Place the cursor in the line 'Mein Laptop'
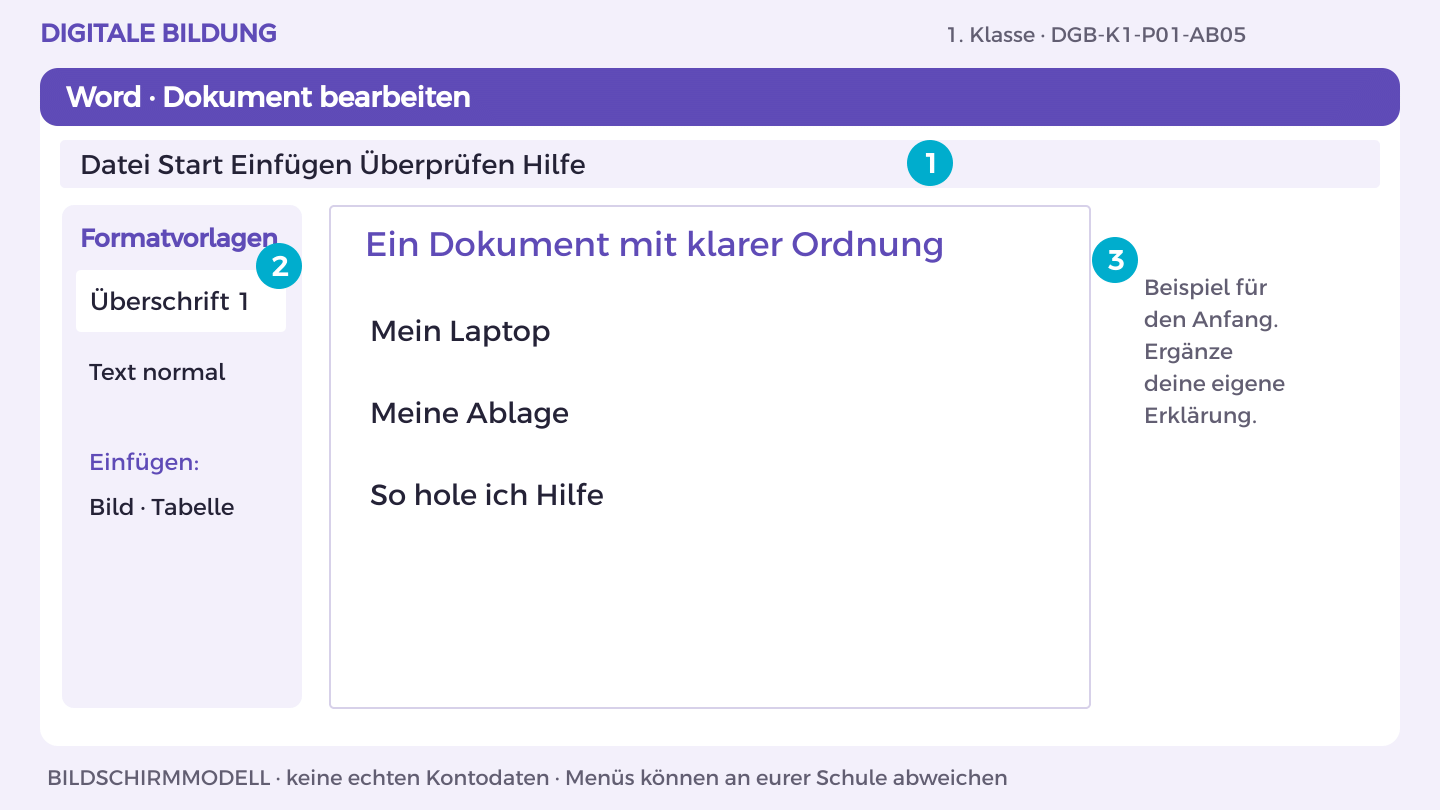The image size is (1440, 810). click(x=460, y=331)
